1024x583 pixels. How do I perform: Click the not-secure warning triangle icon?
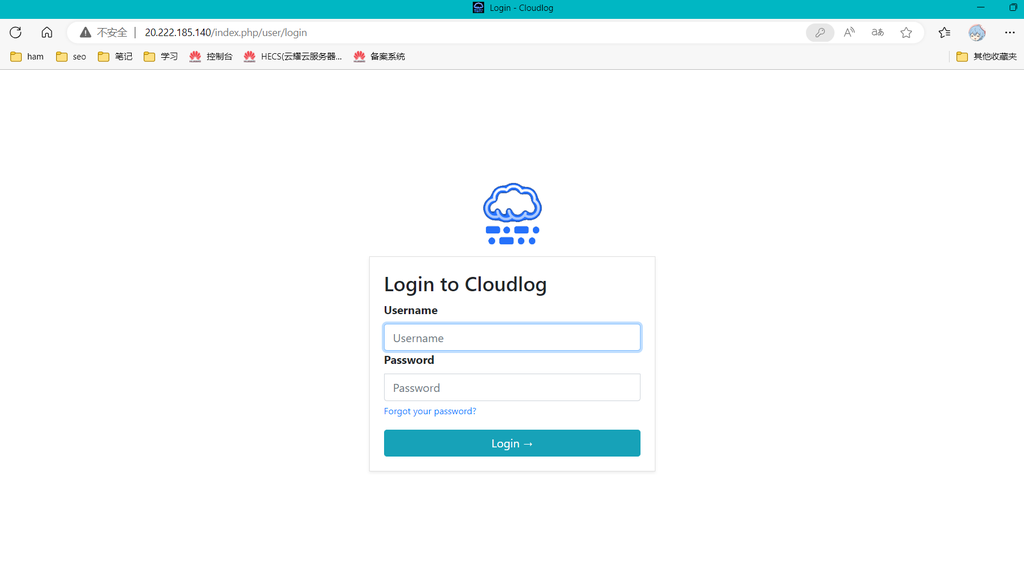coord(86,32)
